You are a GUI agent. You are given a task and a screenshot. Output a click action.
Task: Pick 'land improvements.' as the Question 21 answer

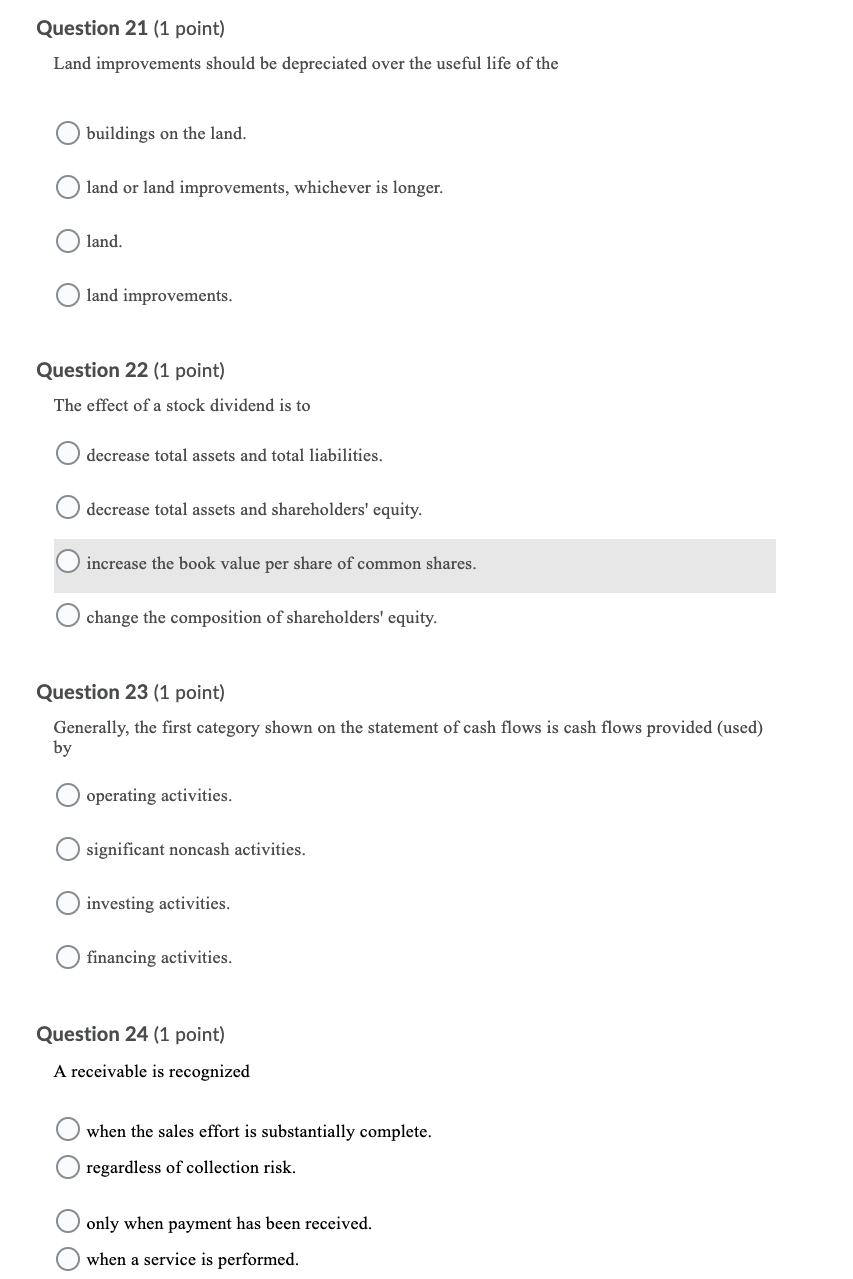(x=67, y=294)
